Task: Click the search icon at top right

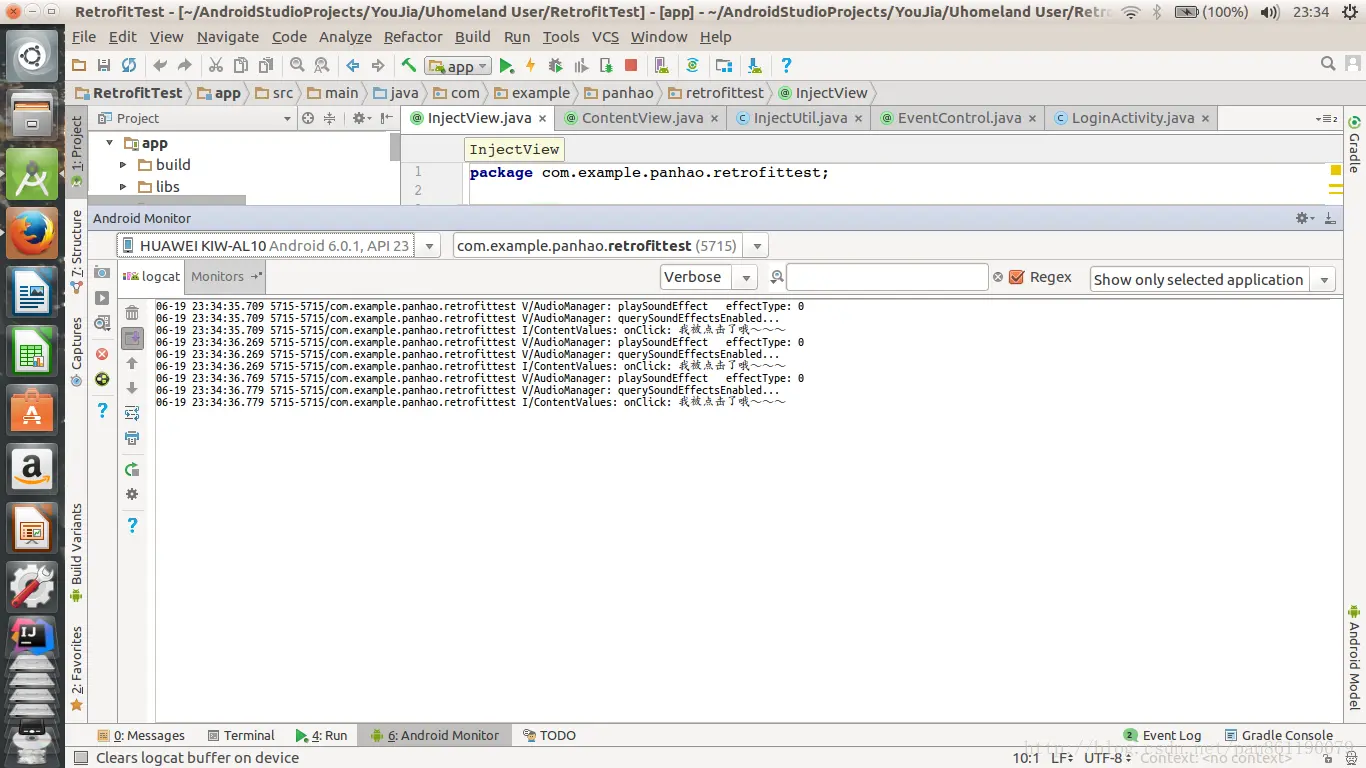Action: [1328, 64]
